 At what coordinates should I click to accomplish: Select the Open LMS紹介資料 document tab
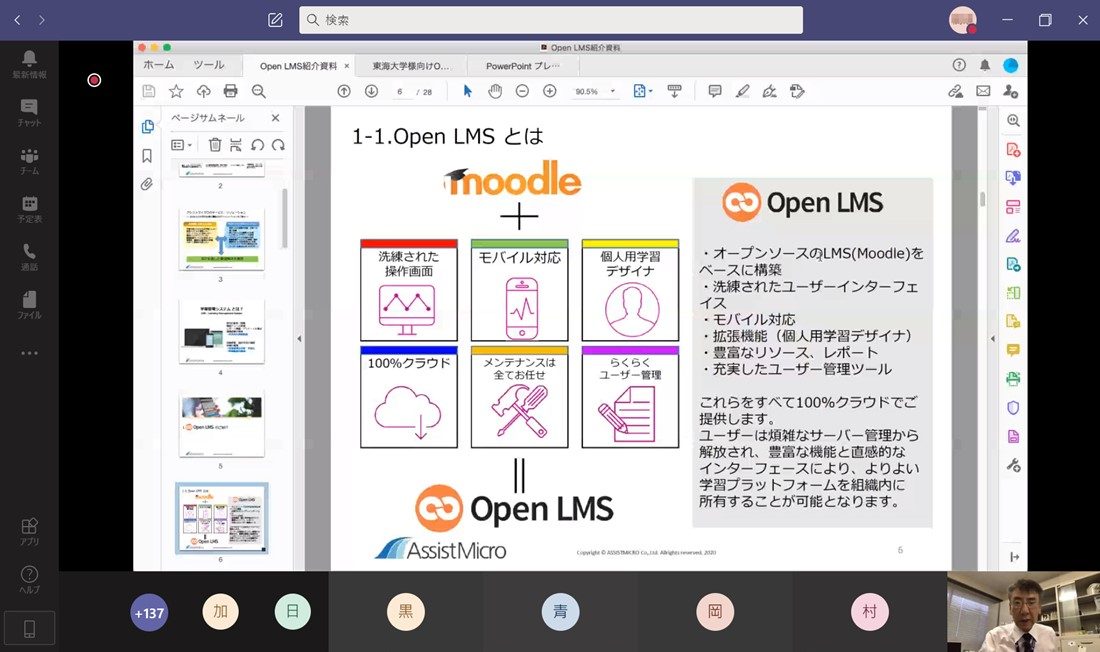point(298,66)
